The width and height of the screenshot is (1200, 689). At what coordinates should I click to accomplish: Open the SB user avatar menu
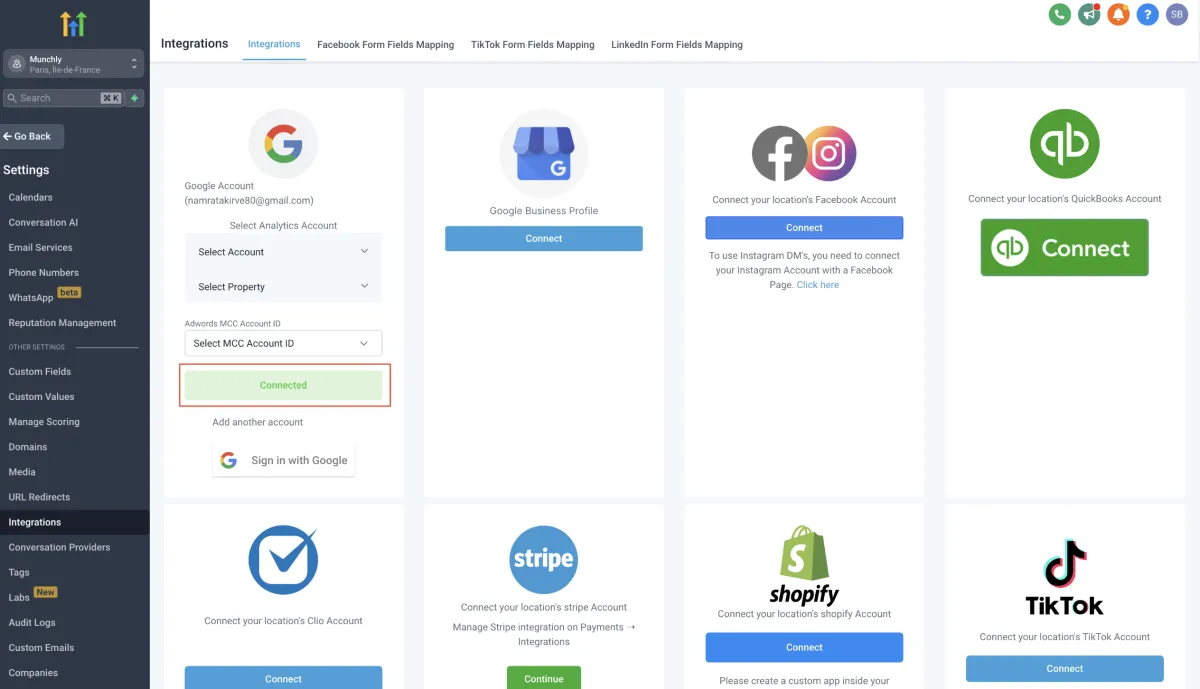point(1177,14)
